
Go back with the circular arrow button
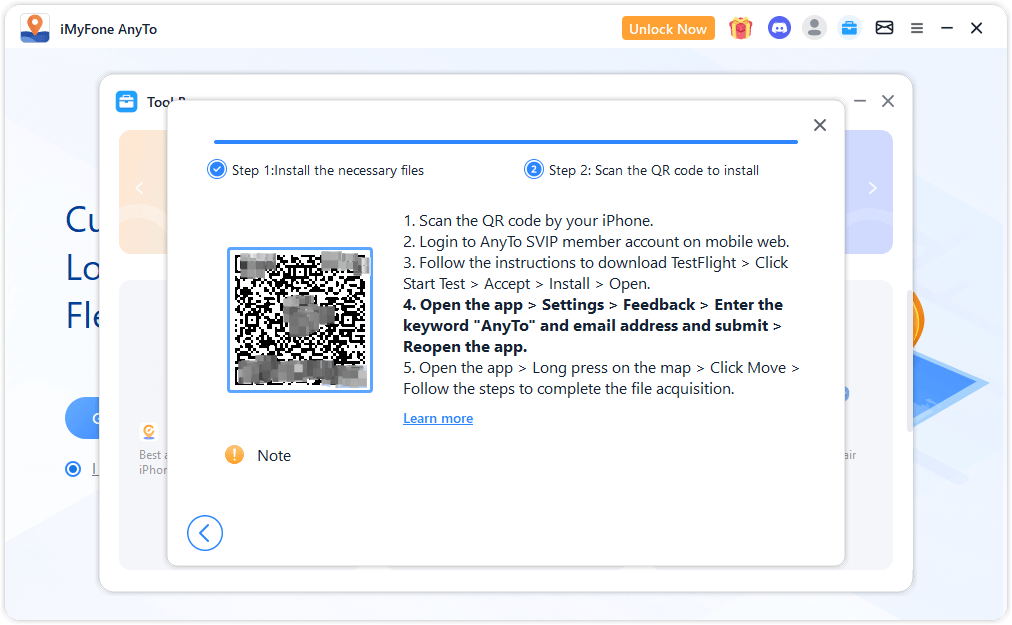click(205, 533)
